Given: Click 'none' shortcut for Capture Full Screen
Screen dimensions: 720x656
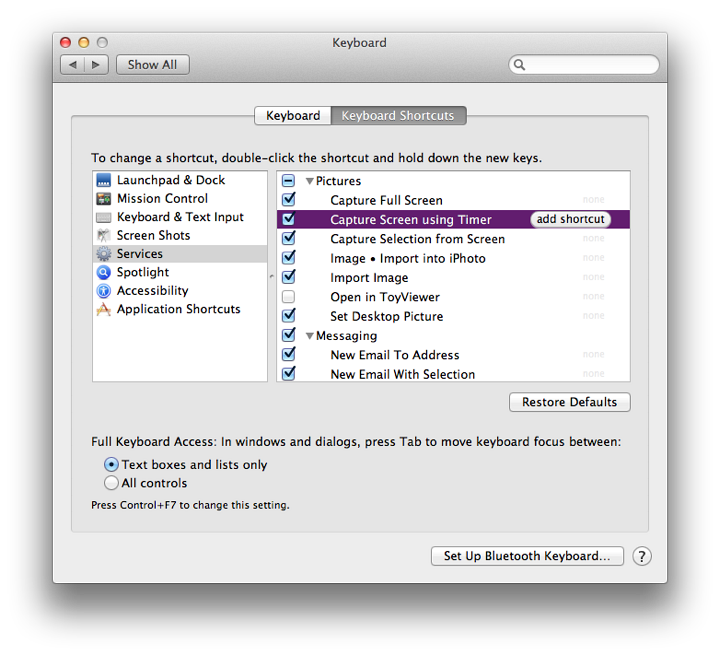Looking at the screenshot, I should tap(593, 200).
